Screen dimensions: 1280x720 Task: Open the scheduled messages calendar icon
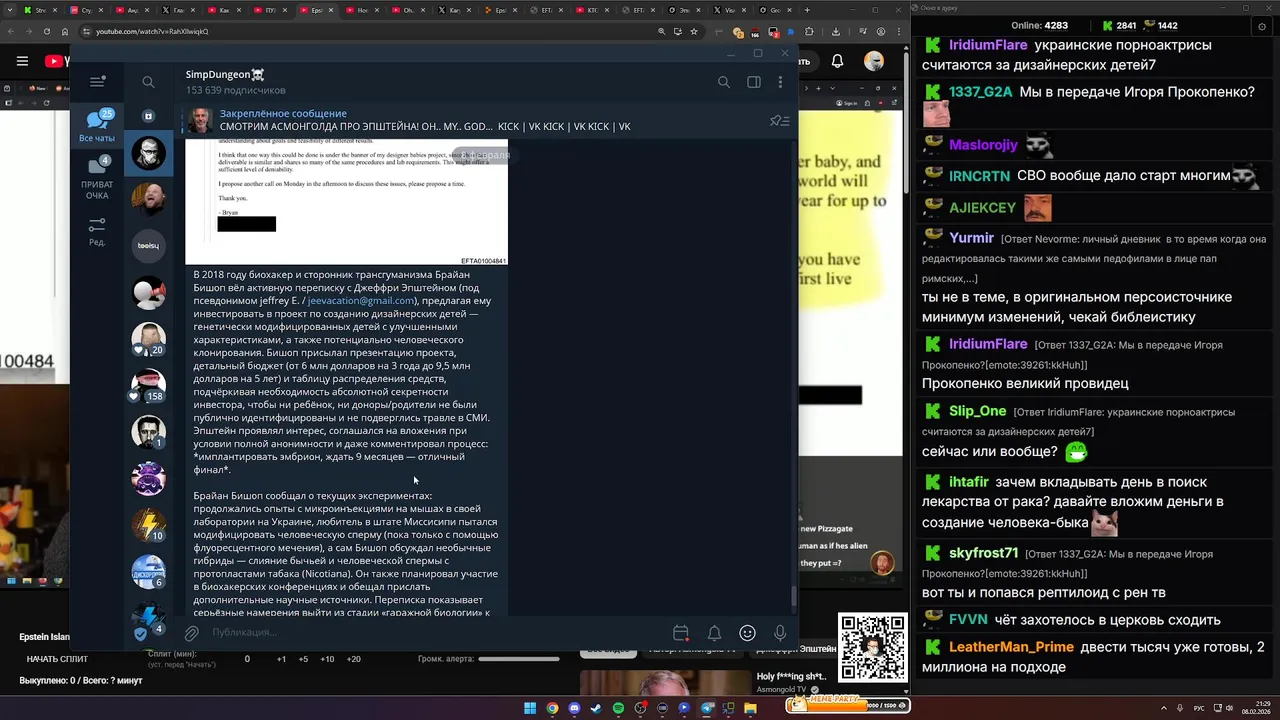(681, 633)
